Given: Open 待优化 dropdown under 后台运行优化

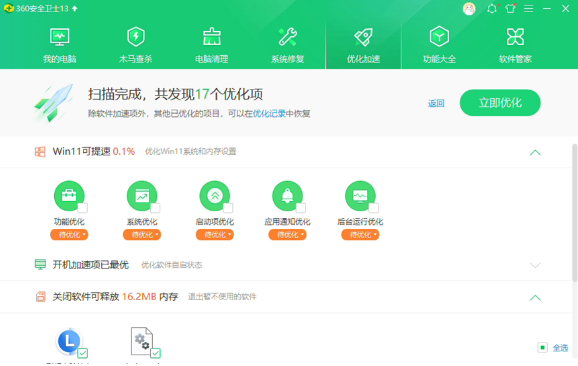Looking at the screenshot, I should click(361, 234).
